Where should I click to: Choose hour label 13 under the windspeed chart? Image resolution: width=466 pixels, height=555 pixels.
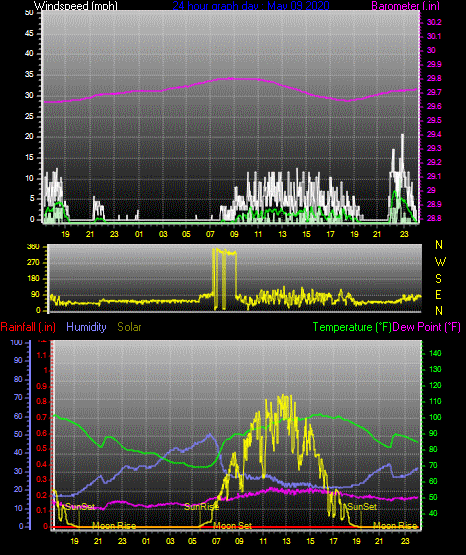[282, 234]
